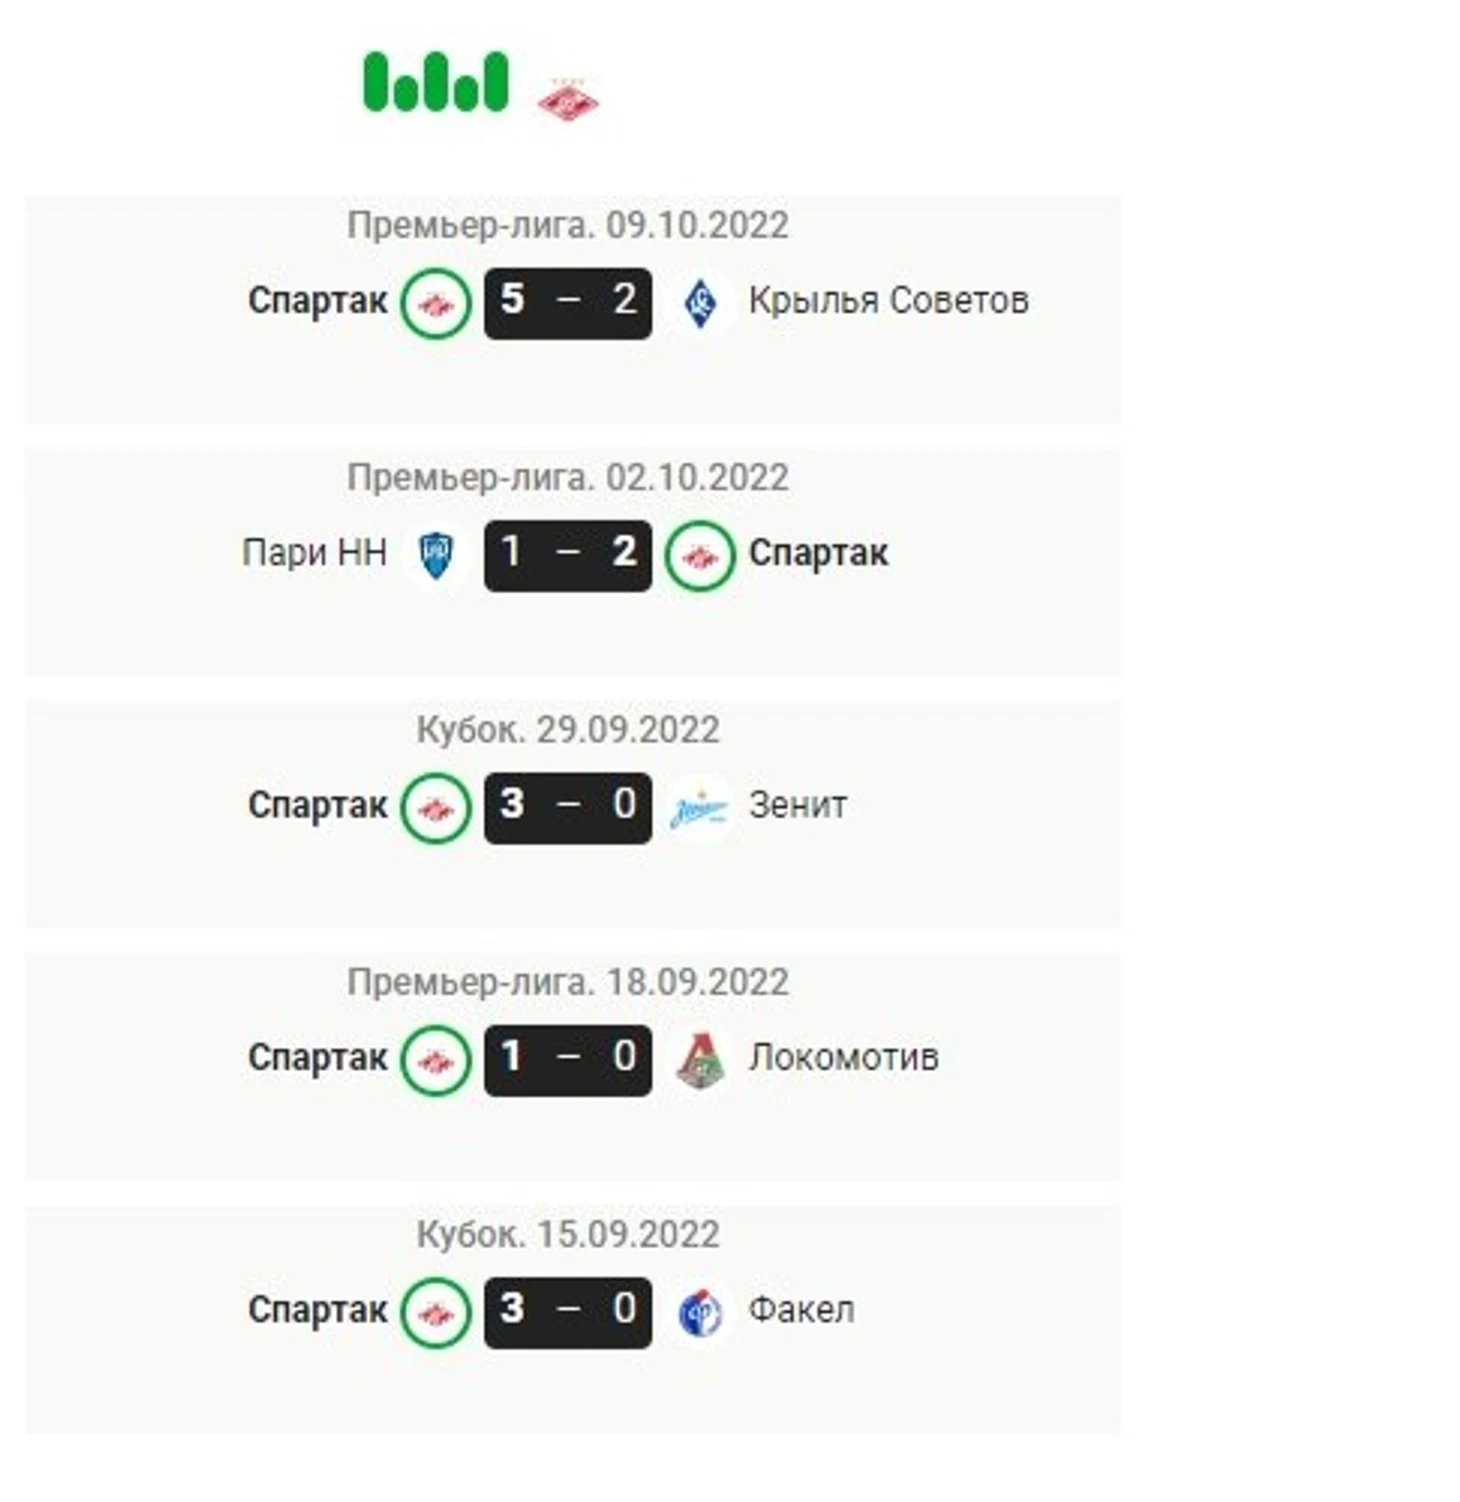Open the Зенит team link
The height and width of the screenshot is (1502, 1460).
[798, 805]
